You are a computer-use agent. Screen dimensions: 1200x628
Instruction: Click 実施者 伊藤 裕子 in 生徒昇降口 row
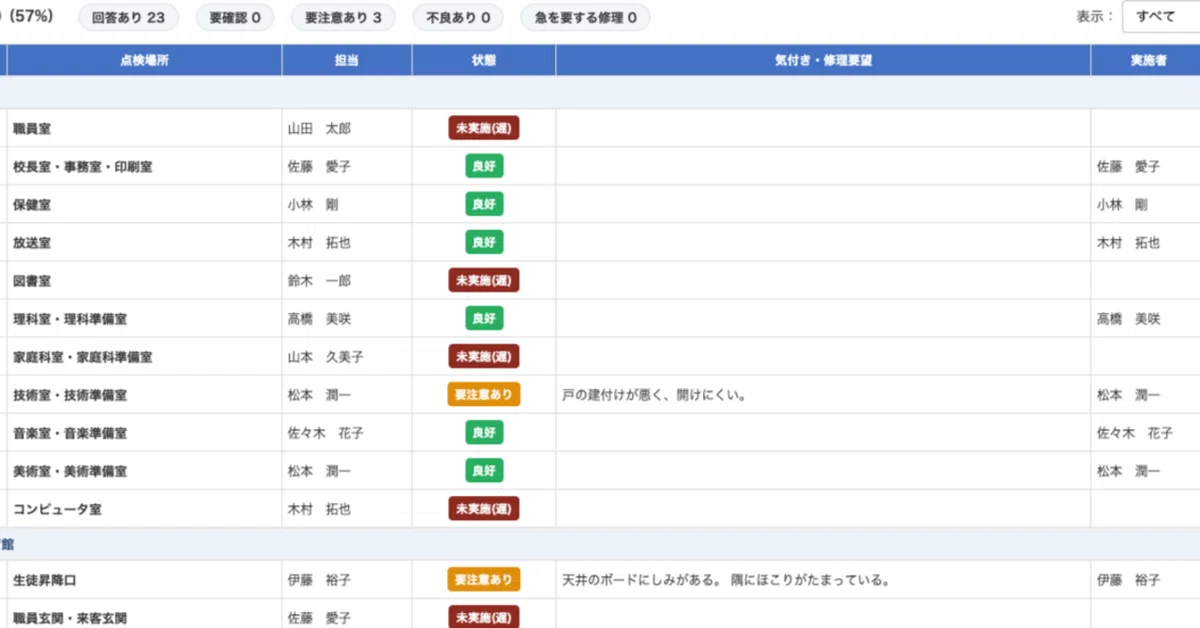(x=1129, y=580)
